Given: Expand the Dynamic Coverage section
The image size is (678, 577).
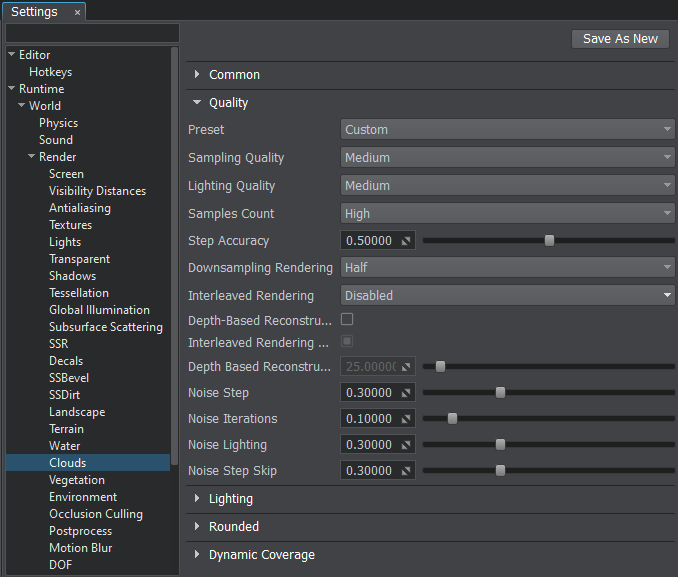Looking at the screenshot, I should (x=261, y=555).
